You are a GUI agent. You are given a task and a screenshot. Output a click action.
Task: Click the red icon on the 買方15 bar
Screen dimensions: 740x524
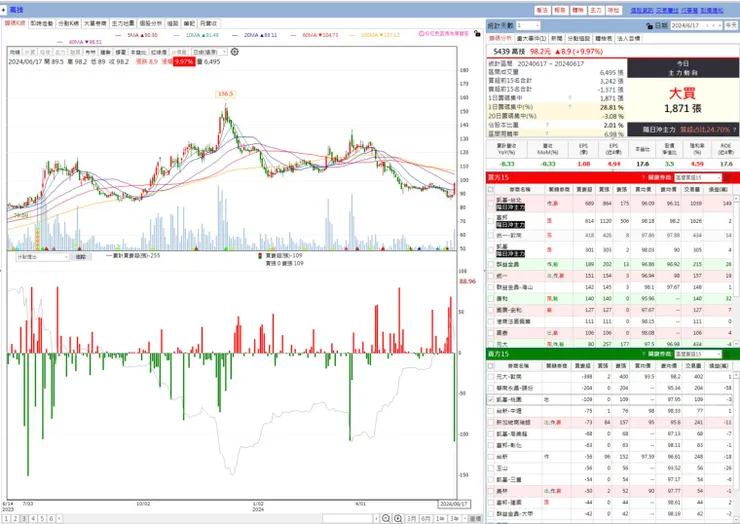click(x=727, y=177)
